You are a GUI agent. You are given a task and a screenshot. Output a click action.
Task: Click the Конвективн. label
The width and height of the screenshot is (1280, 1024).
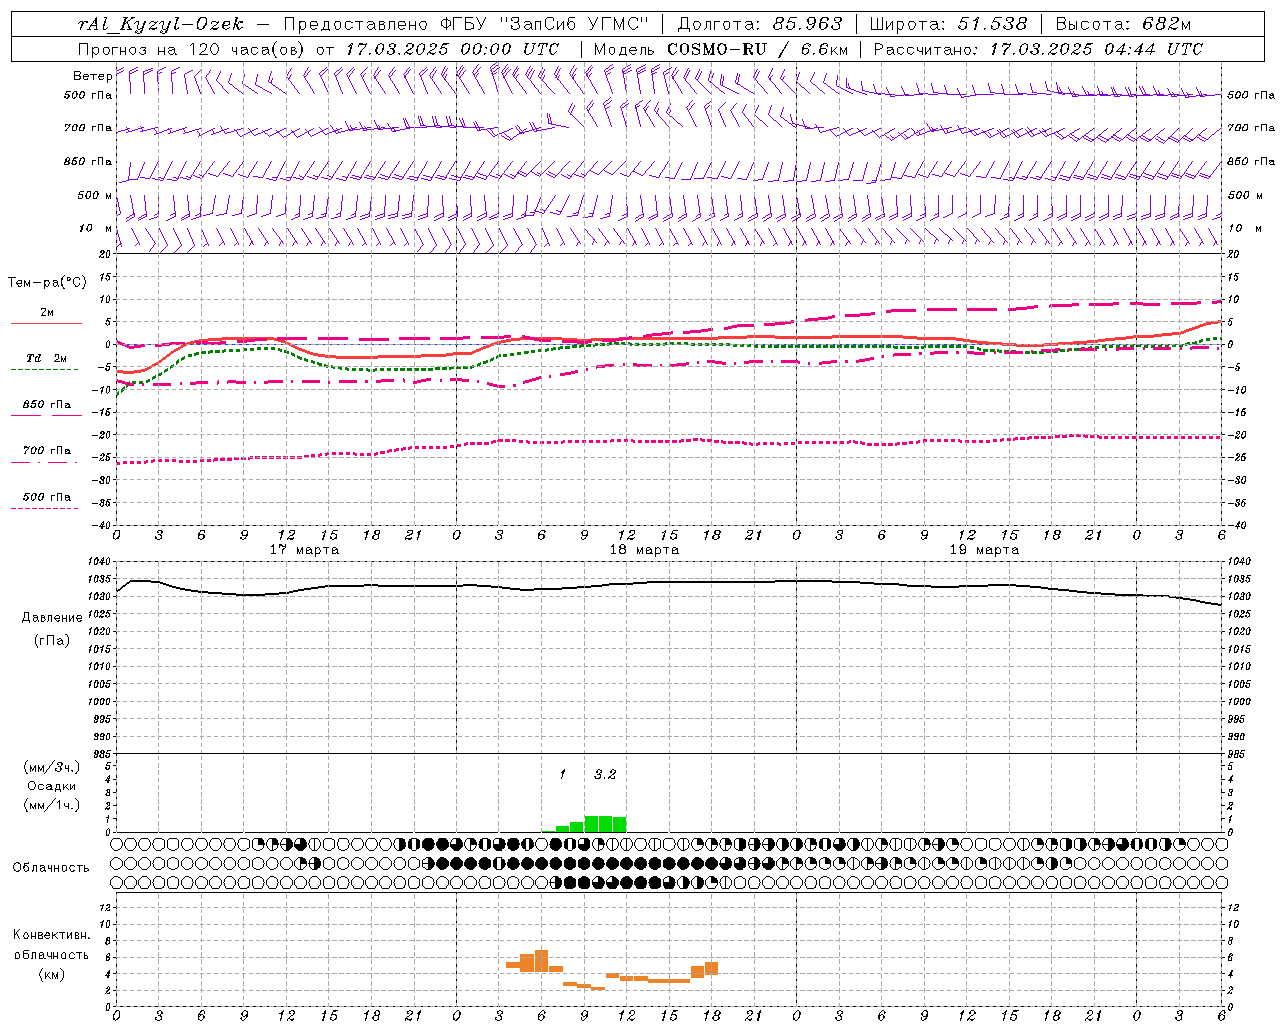pos(51,935)
